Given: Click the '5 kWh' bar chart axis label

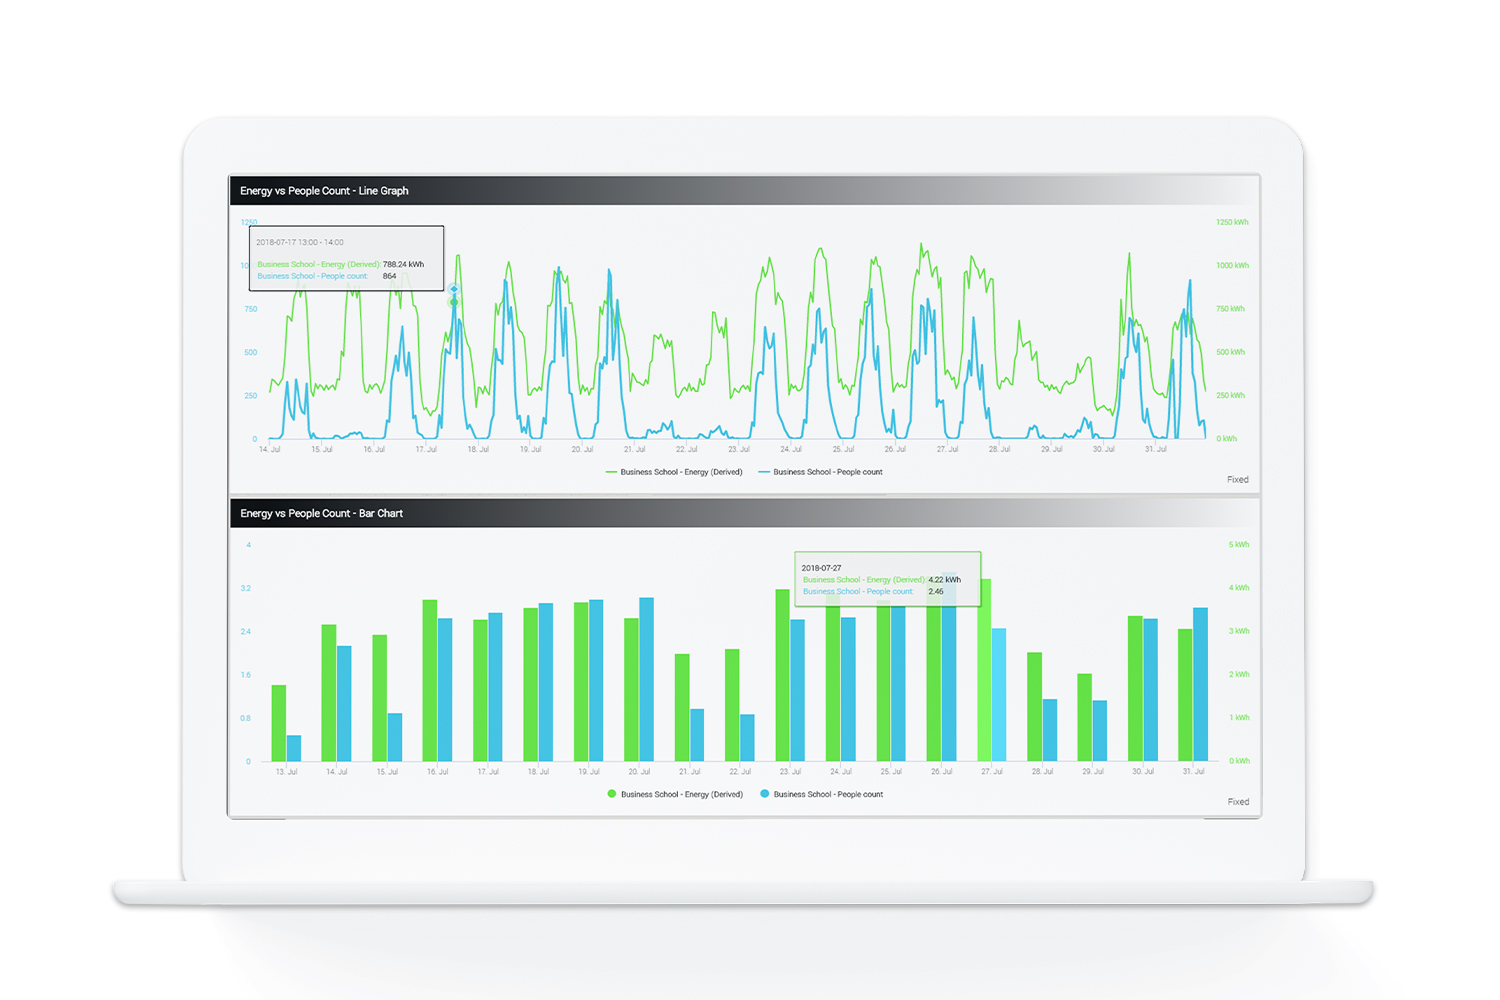Looking at the screenshot, I should (x=1239, y=545).
